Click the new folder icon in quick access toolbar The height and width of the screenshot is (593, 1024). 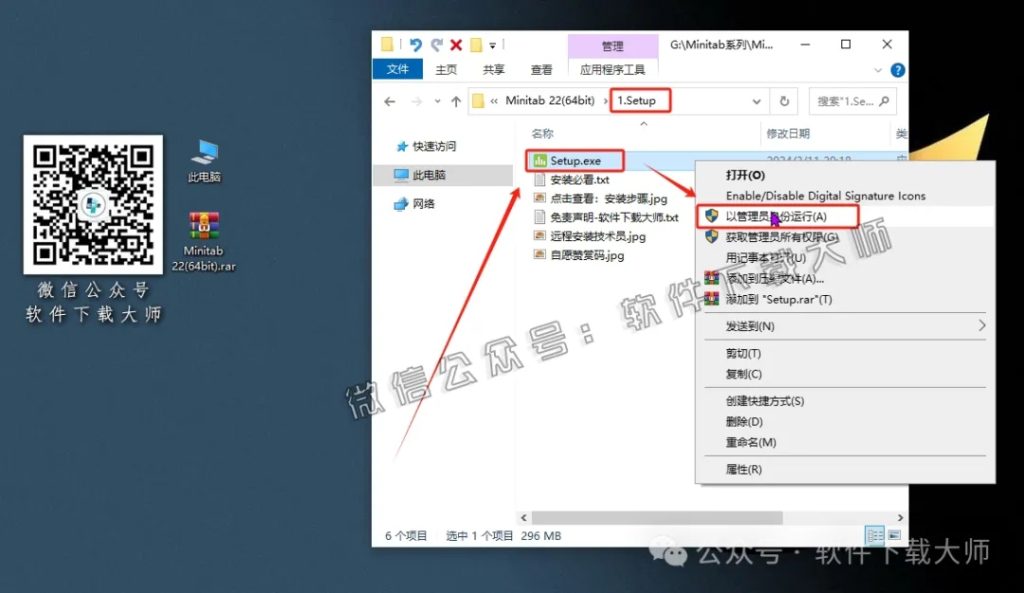477,45
